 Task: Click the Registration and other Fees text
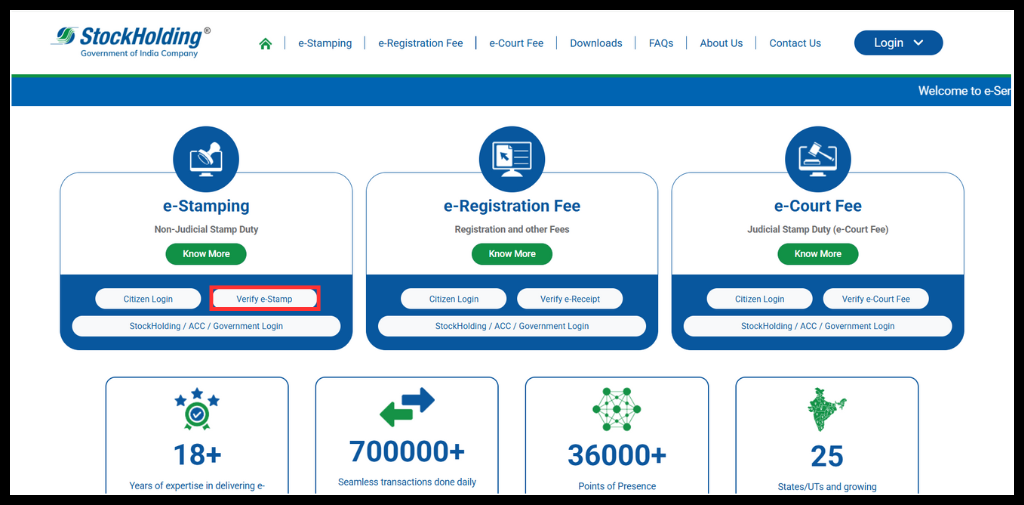click(512, 230)
